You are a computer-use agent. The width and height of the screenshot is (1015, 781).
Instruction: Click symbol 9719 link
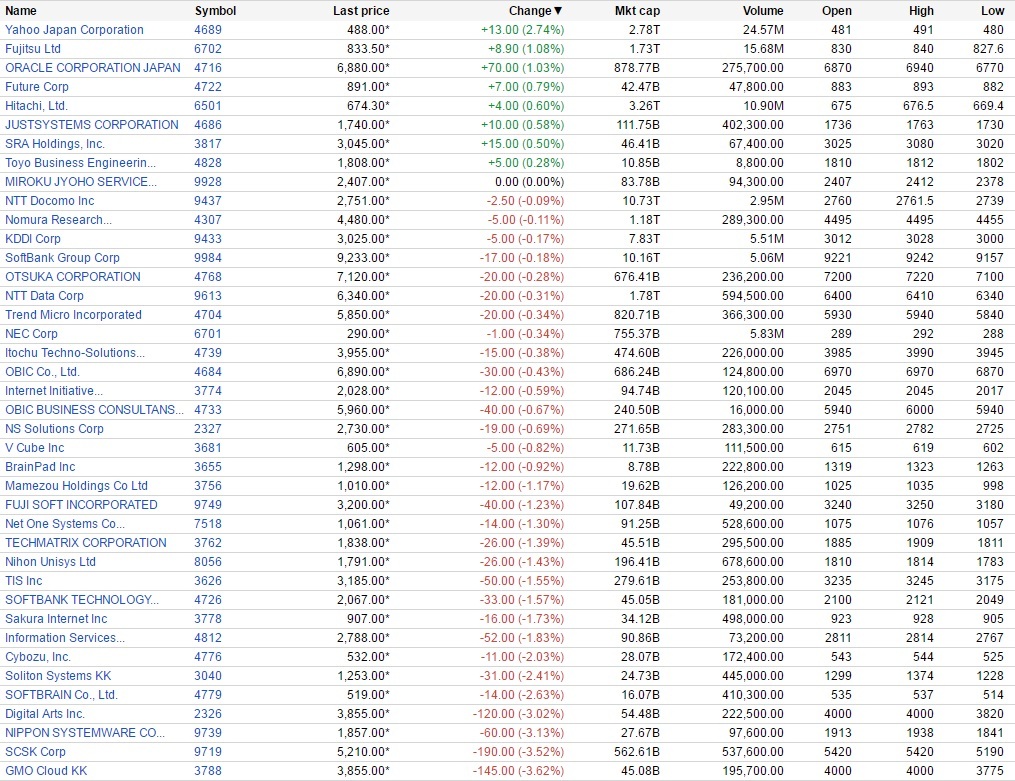click(x=208, y=751)
